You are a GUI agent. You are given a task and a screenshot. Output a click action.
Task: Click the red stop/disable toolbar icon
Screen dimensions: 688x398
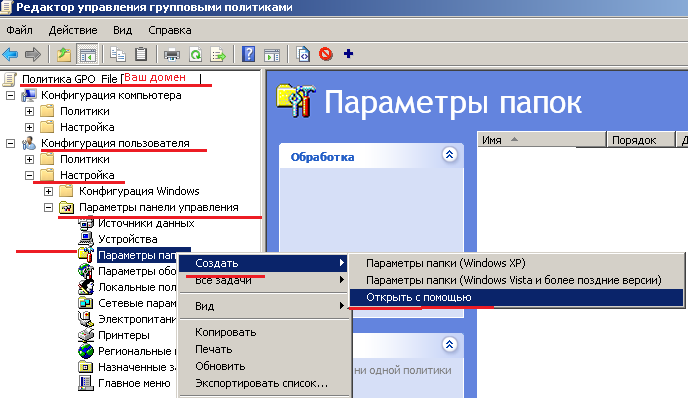point(326,54)
